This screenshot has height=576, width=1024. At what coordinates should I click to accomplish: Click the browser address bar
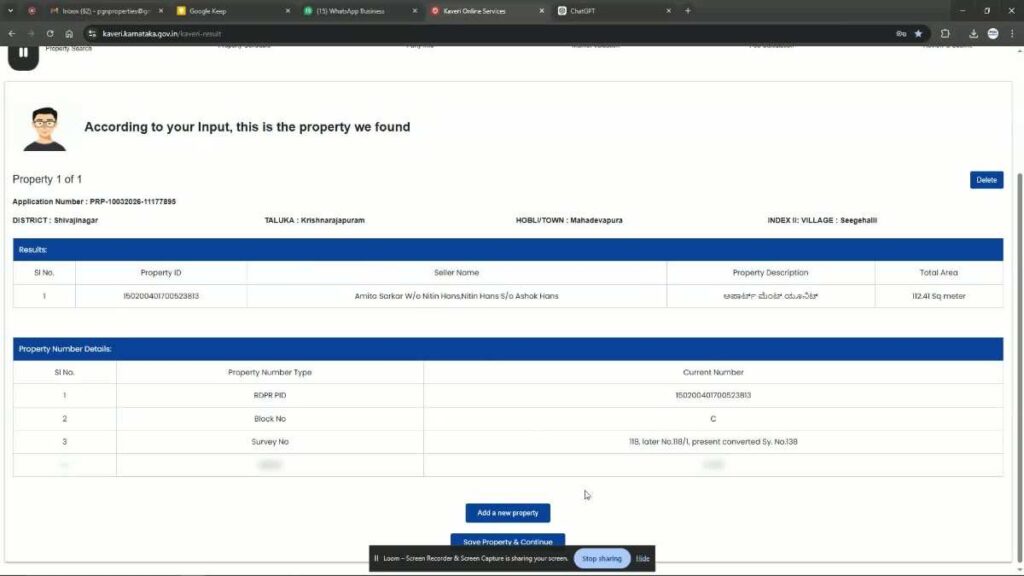click(200, 32)
